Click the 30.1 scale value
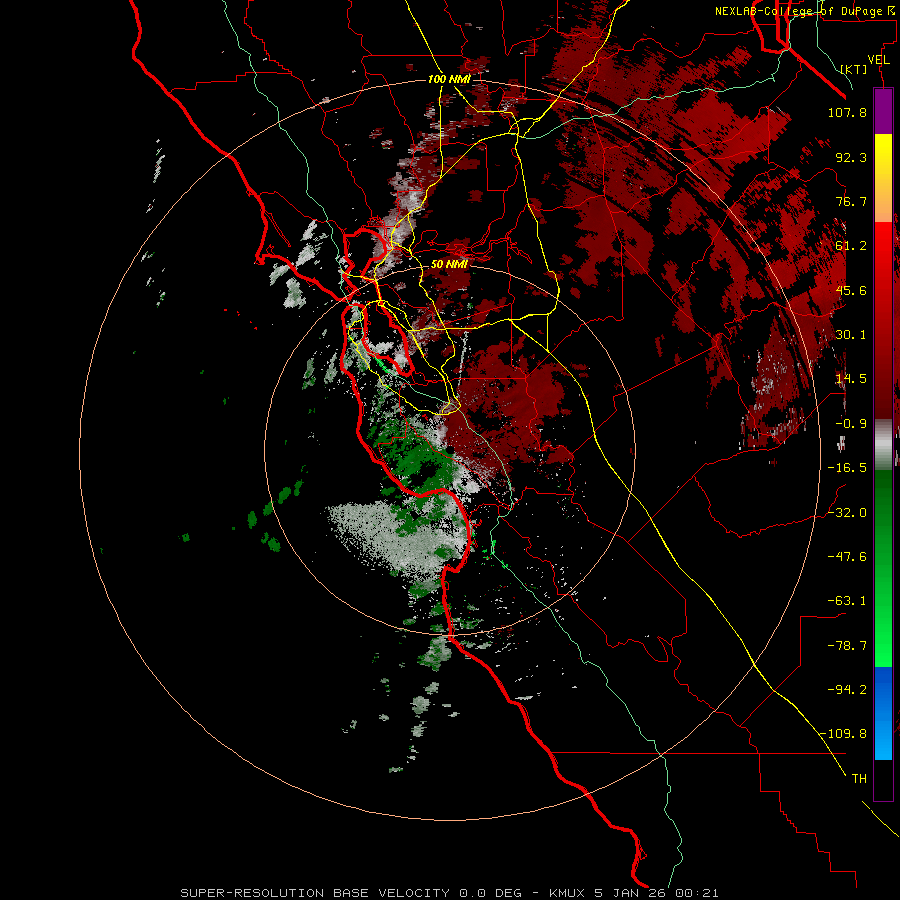 pyautogui.click(x=851, y=335)
